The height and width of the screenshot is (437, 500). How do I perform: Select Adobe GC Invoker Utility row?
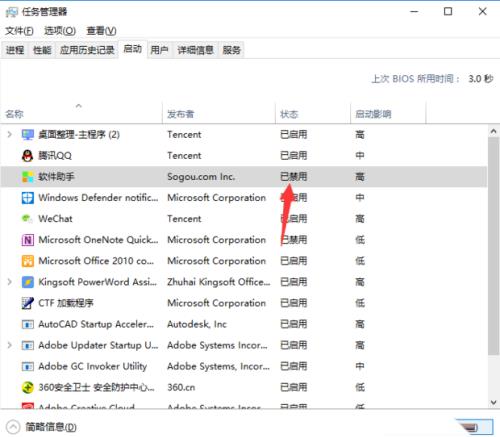[244, 366]
